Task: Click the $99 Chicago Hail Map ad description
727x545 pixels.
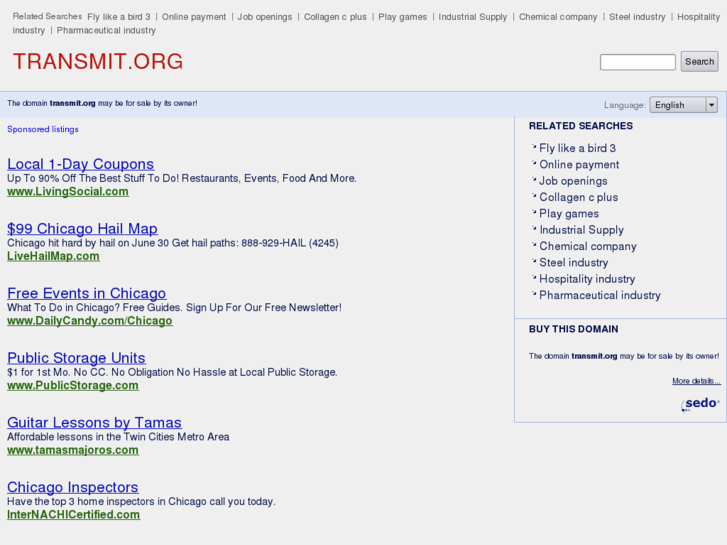Action: pyautogui.click(x=172, y=243)
